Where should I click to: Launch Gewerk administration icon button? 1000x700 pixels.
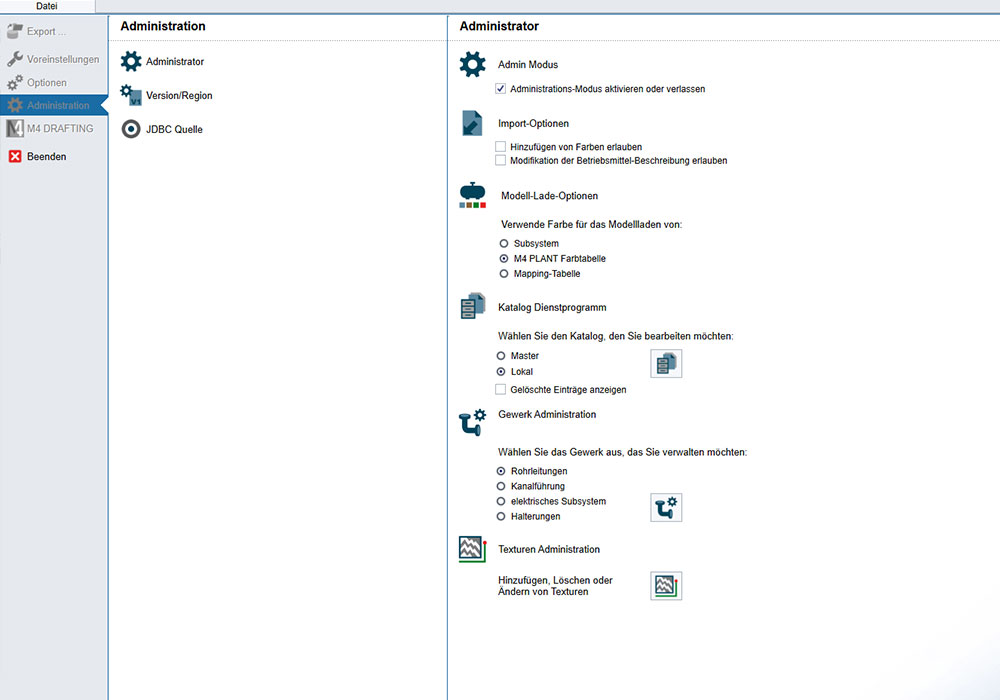tap(666, 507)
